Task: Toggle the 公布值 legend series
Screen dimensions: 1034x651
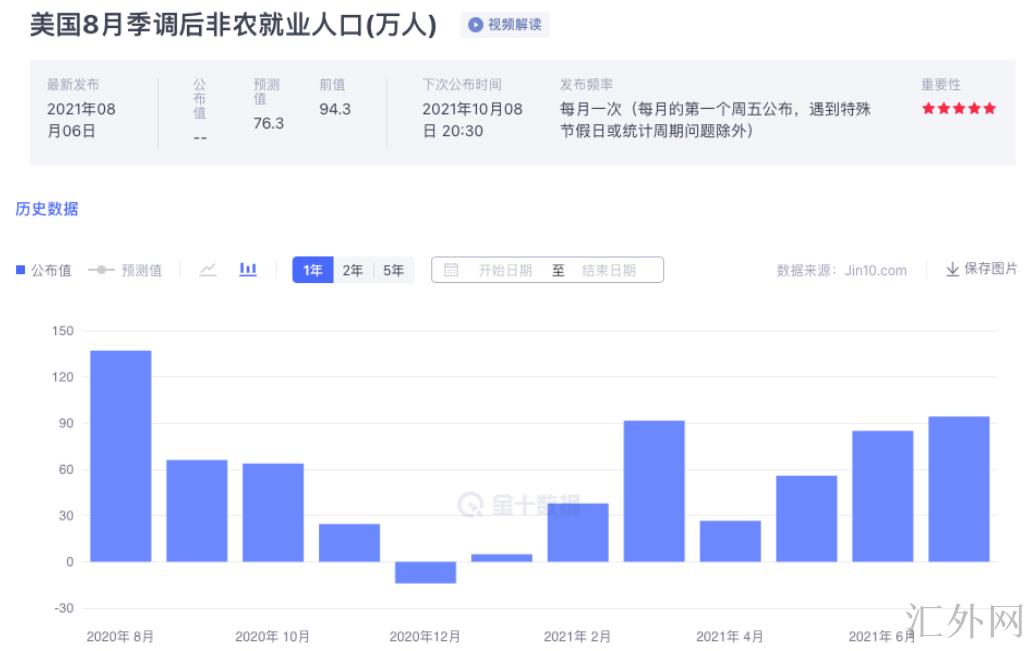Action: (x=44, y=270)
